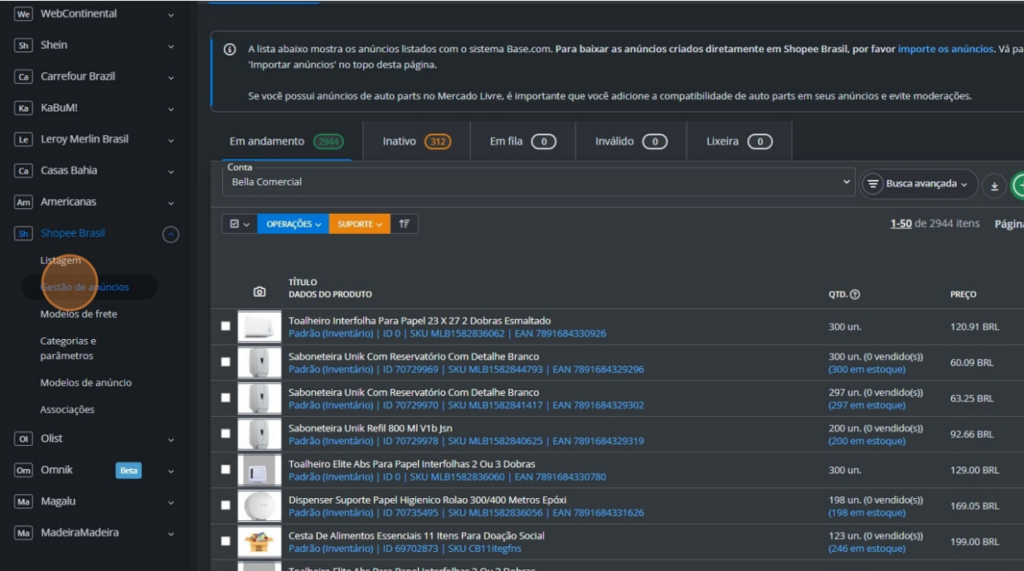Image resolution: width=1024 pixels, height=571 pixels.
Task: Click the download icon beside Busca avançada
Action: pyautogui.click(x=994, y=185)
